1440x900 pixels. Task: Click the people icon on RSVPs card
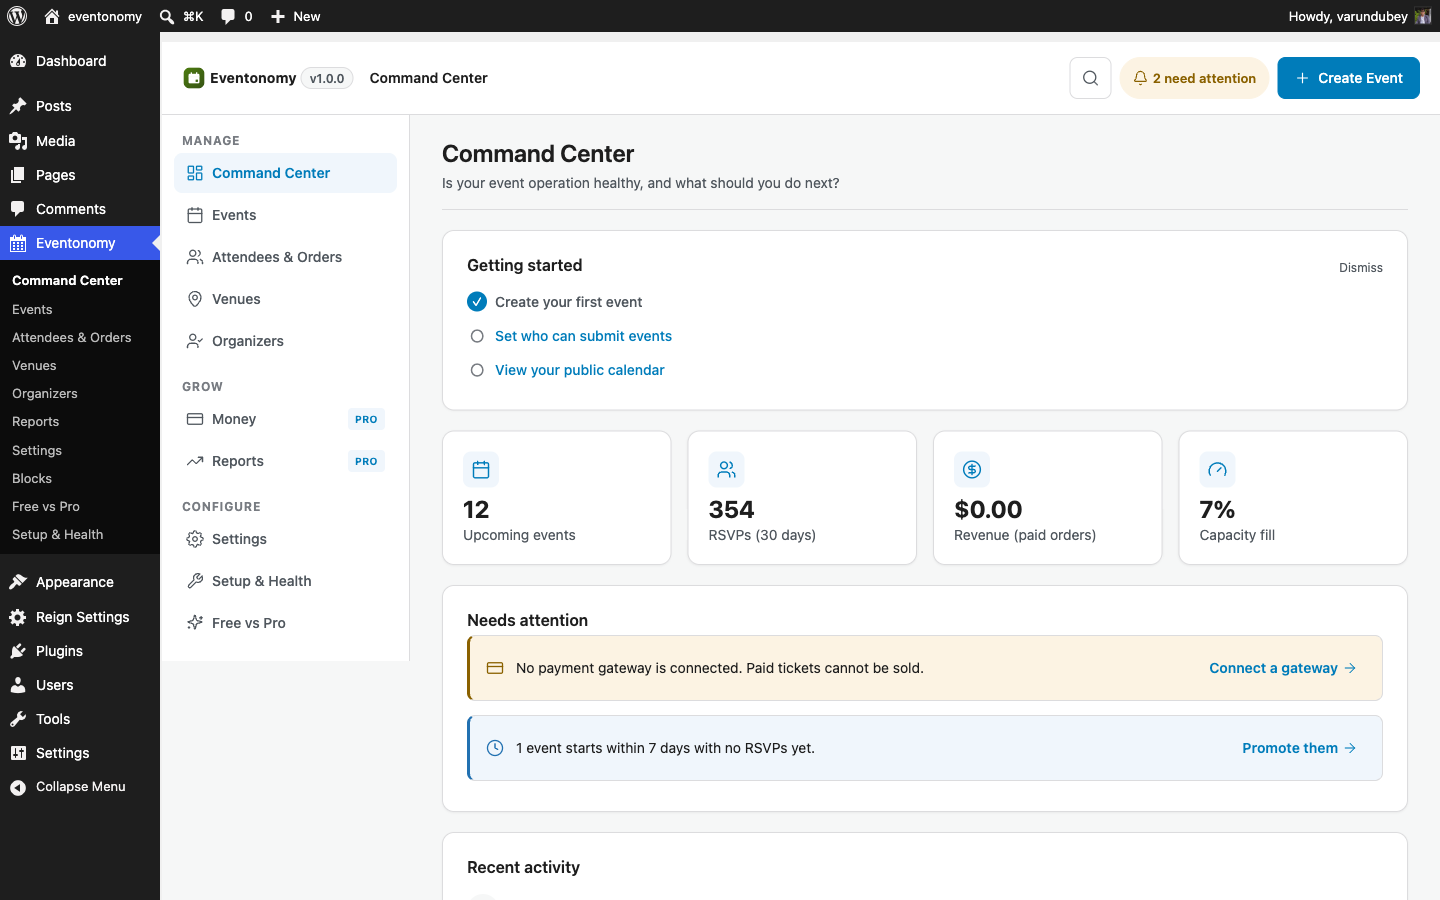coord(727,469)
